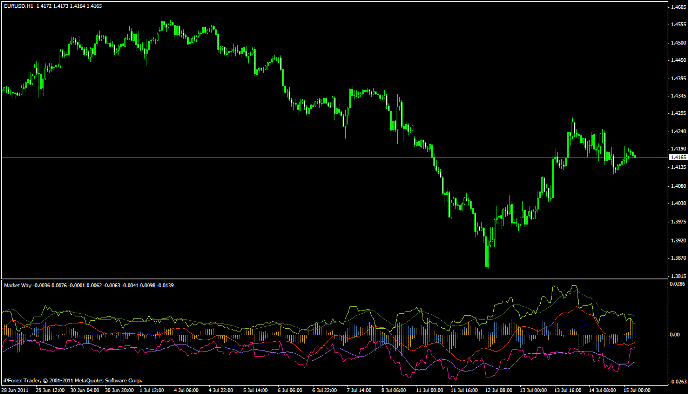Screen dimensions: 688x394
Task: Click the 12 Jul 08:00 time label
Action: point(499,390)
